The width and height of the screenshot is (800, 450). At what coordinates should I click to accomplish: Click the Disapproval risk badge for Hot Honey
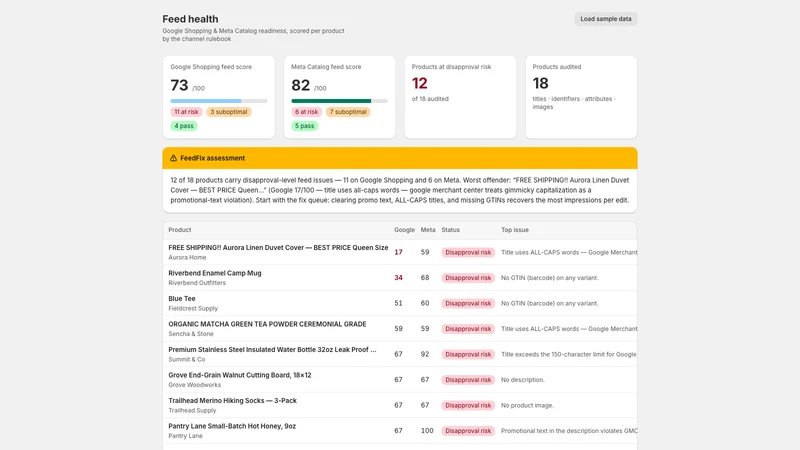pos(468,431)
